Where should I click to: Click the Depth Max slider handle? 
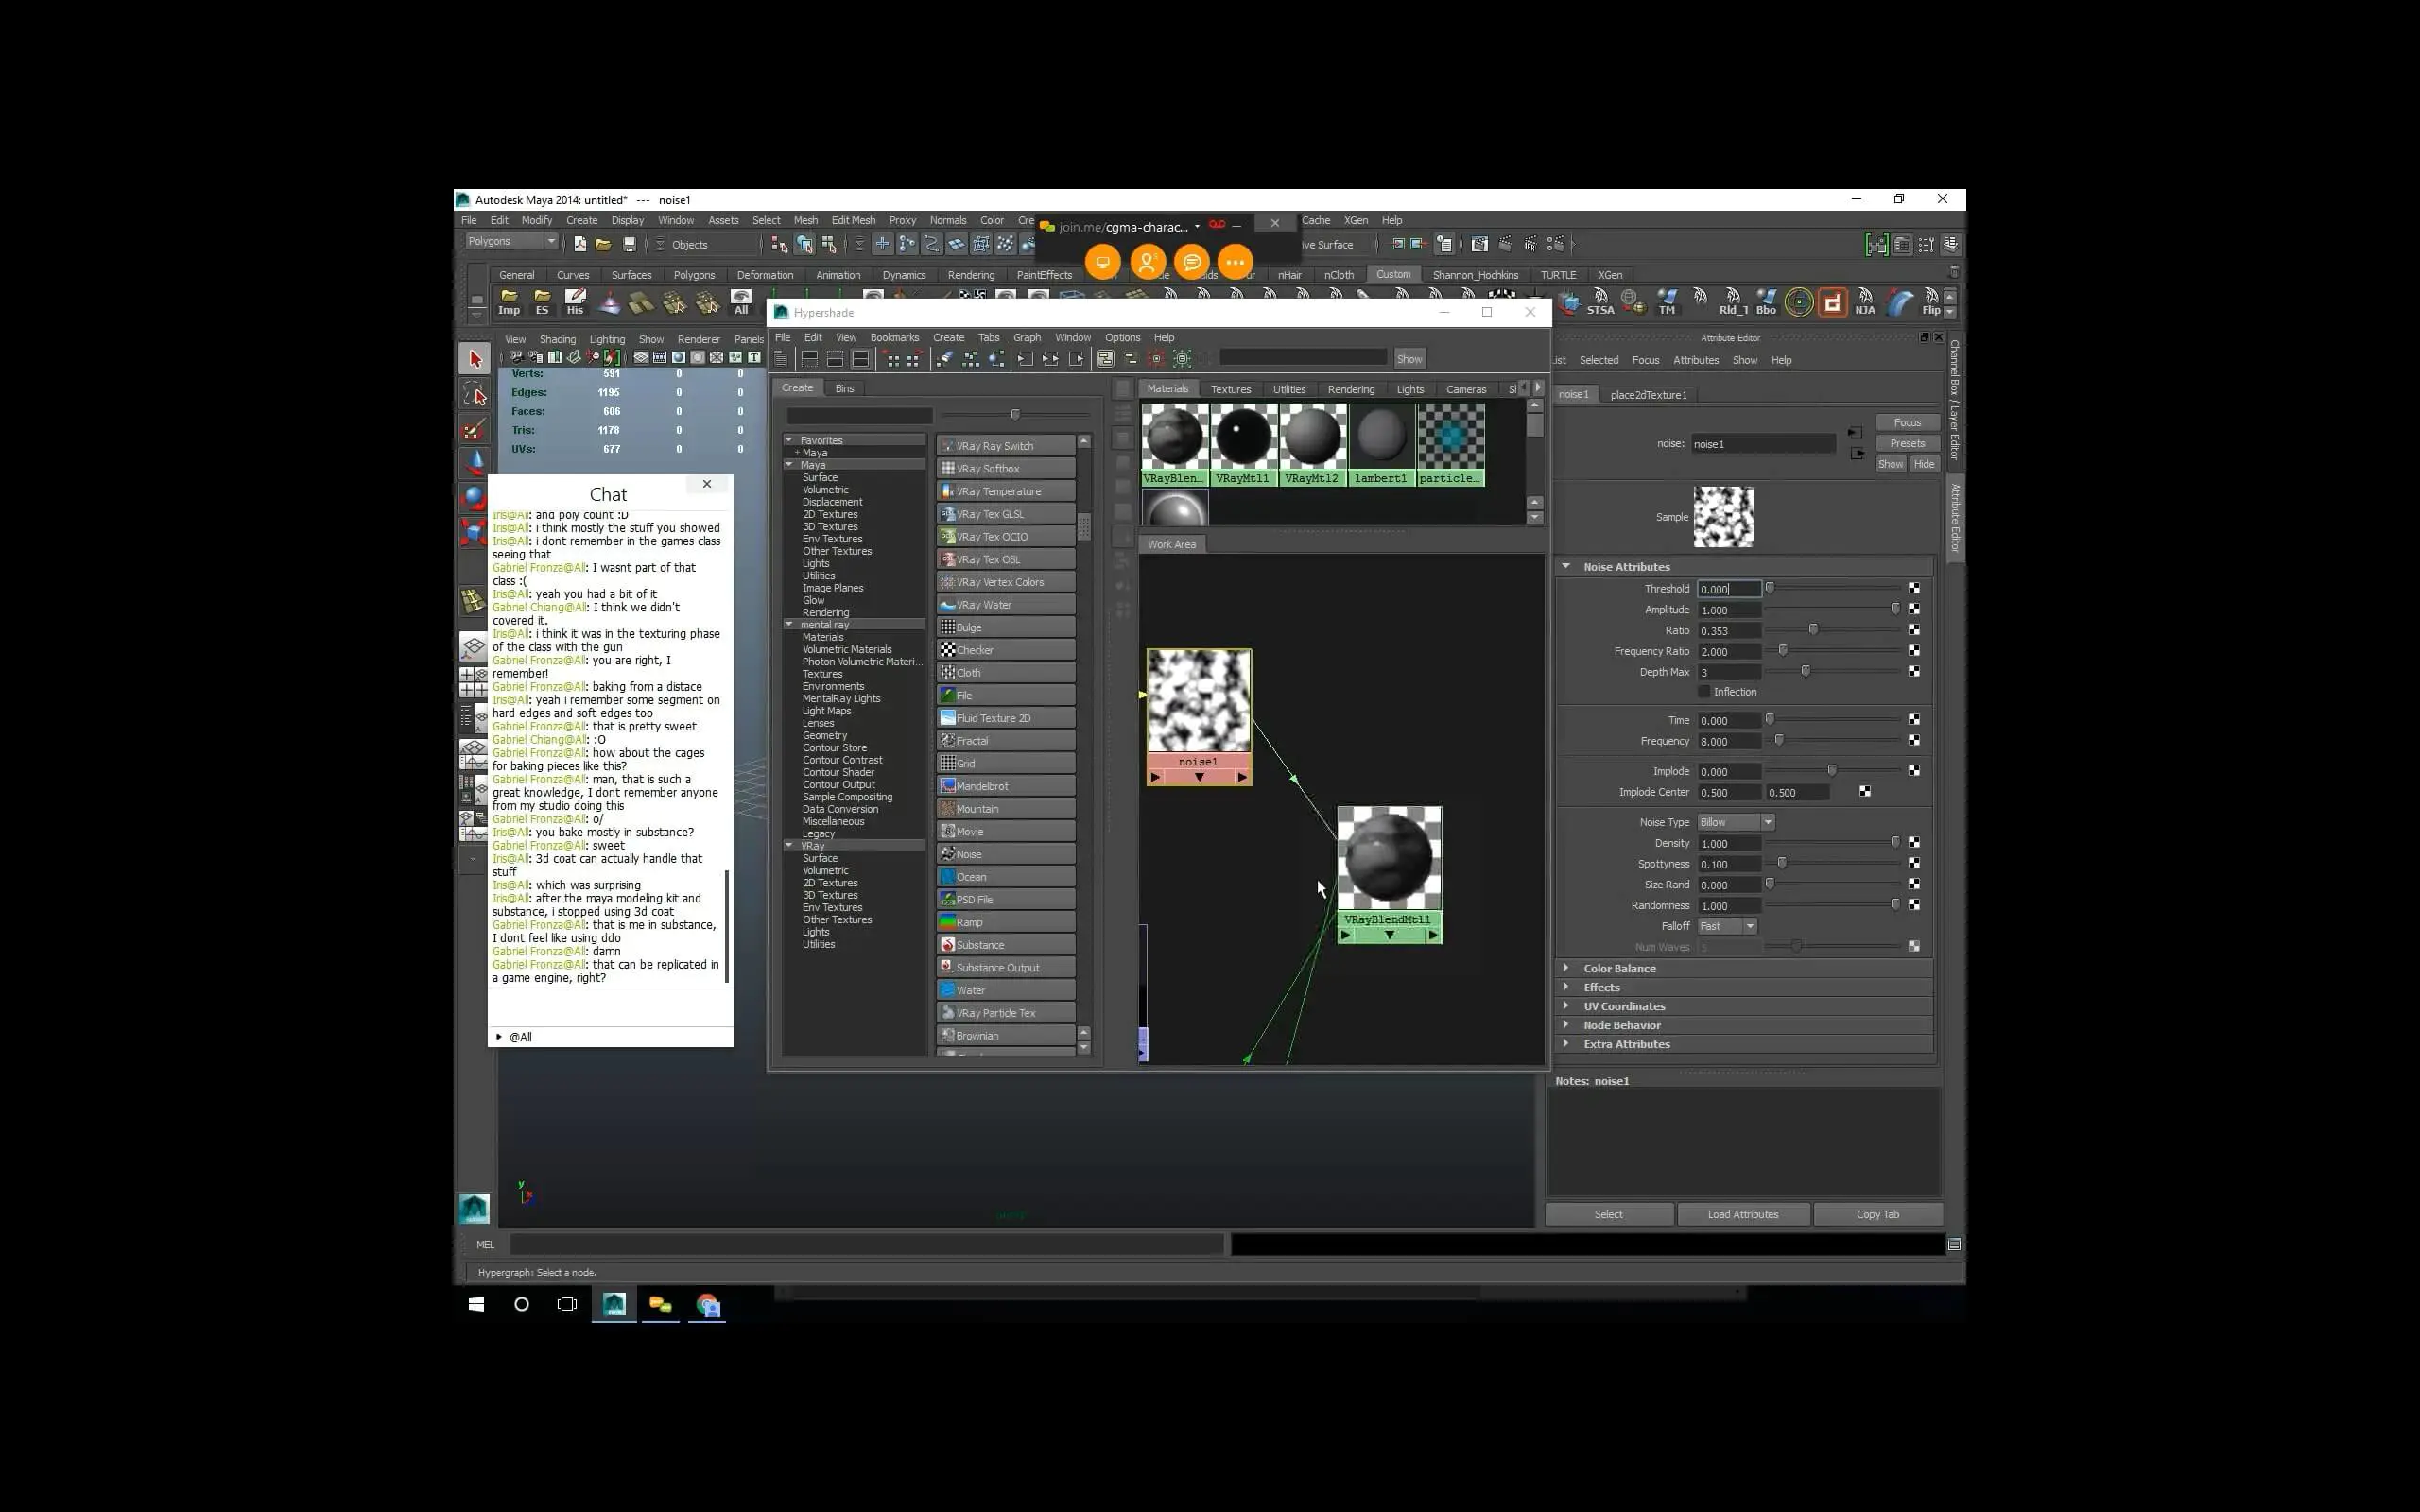coord(1805,671)
